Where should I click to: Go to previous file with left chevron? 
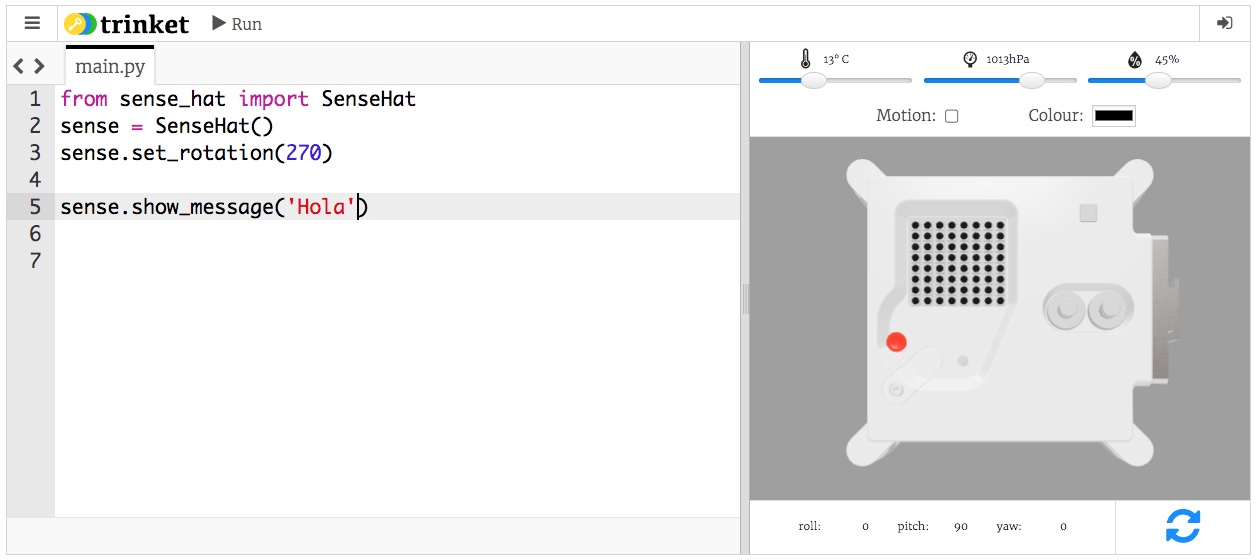tap(19, 67)
